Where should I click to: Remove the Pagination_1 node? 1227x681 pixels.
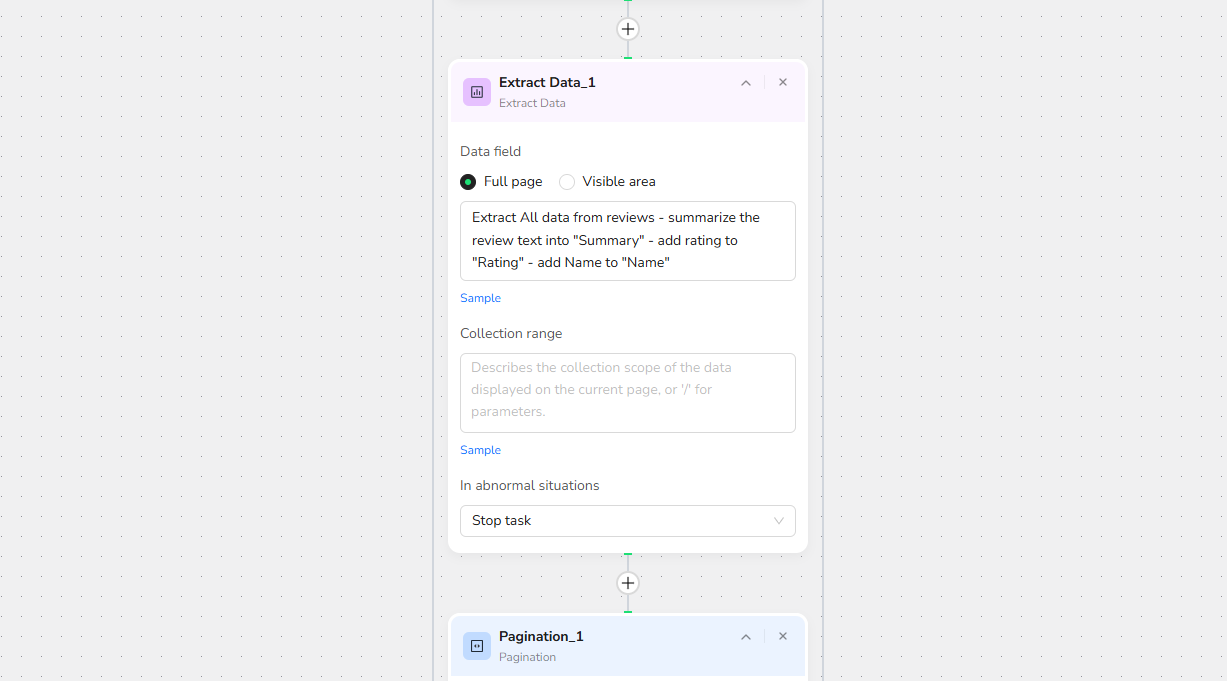pos(783,637)
